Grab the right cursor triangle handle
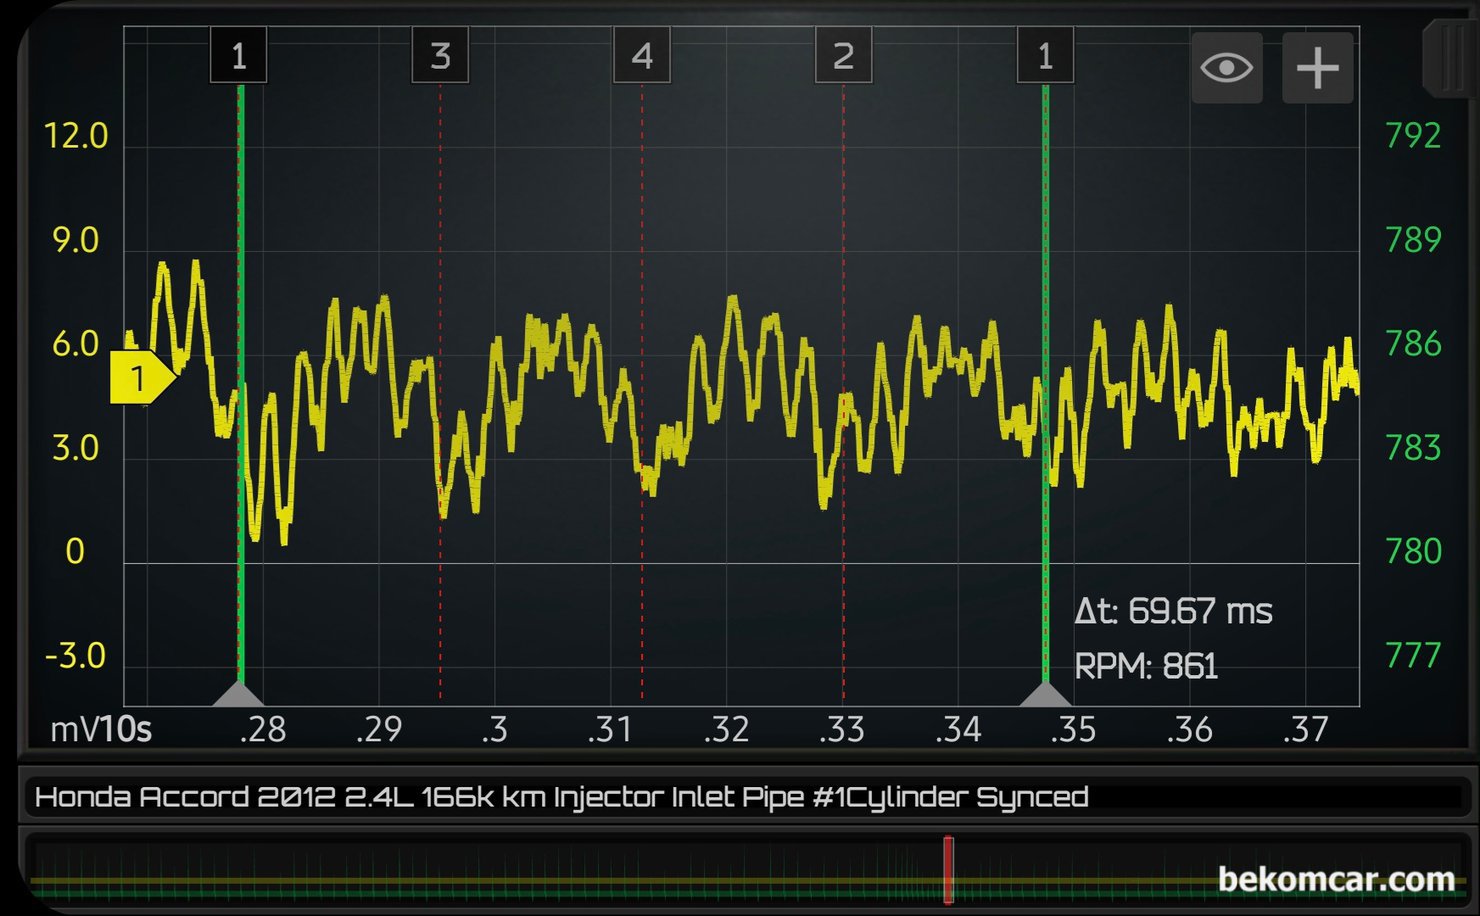This screenshot has width=1480, height=916. point(1045,694)
